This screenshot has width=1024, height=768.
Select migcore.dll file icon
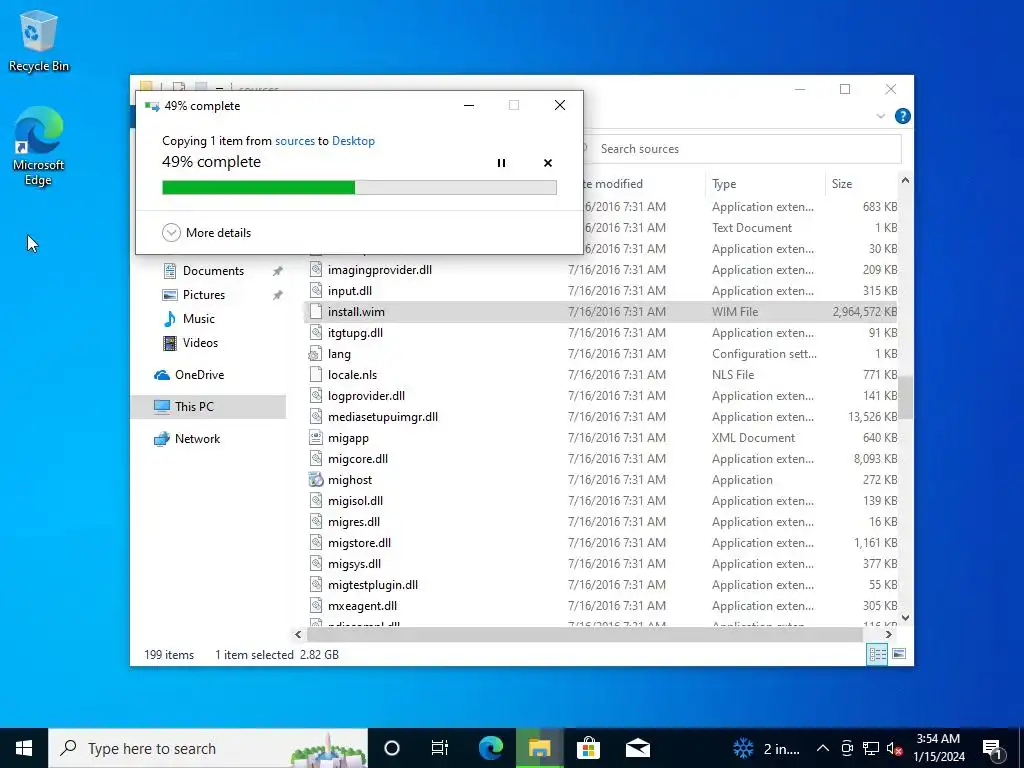tap(316, 458)
